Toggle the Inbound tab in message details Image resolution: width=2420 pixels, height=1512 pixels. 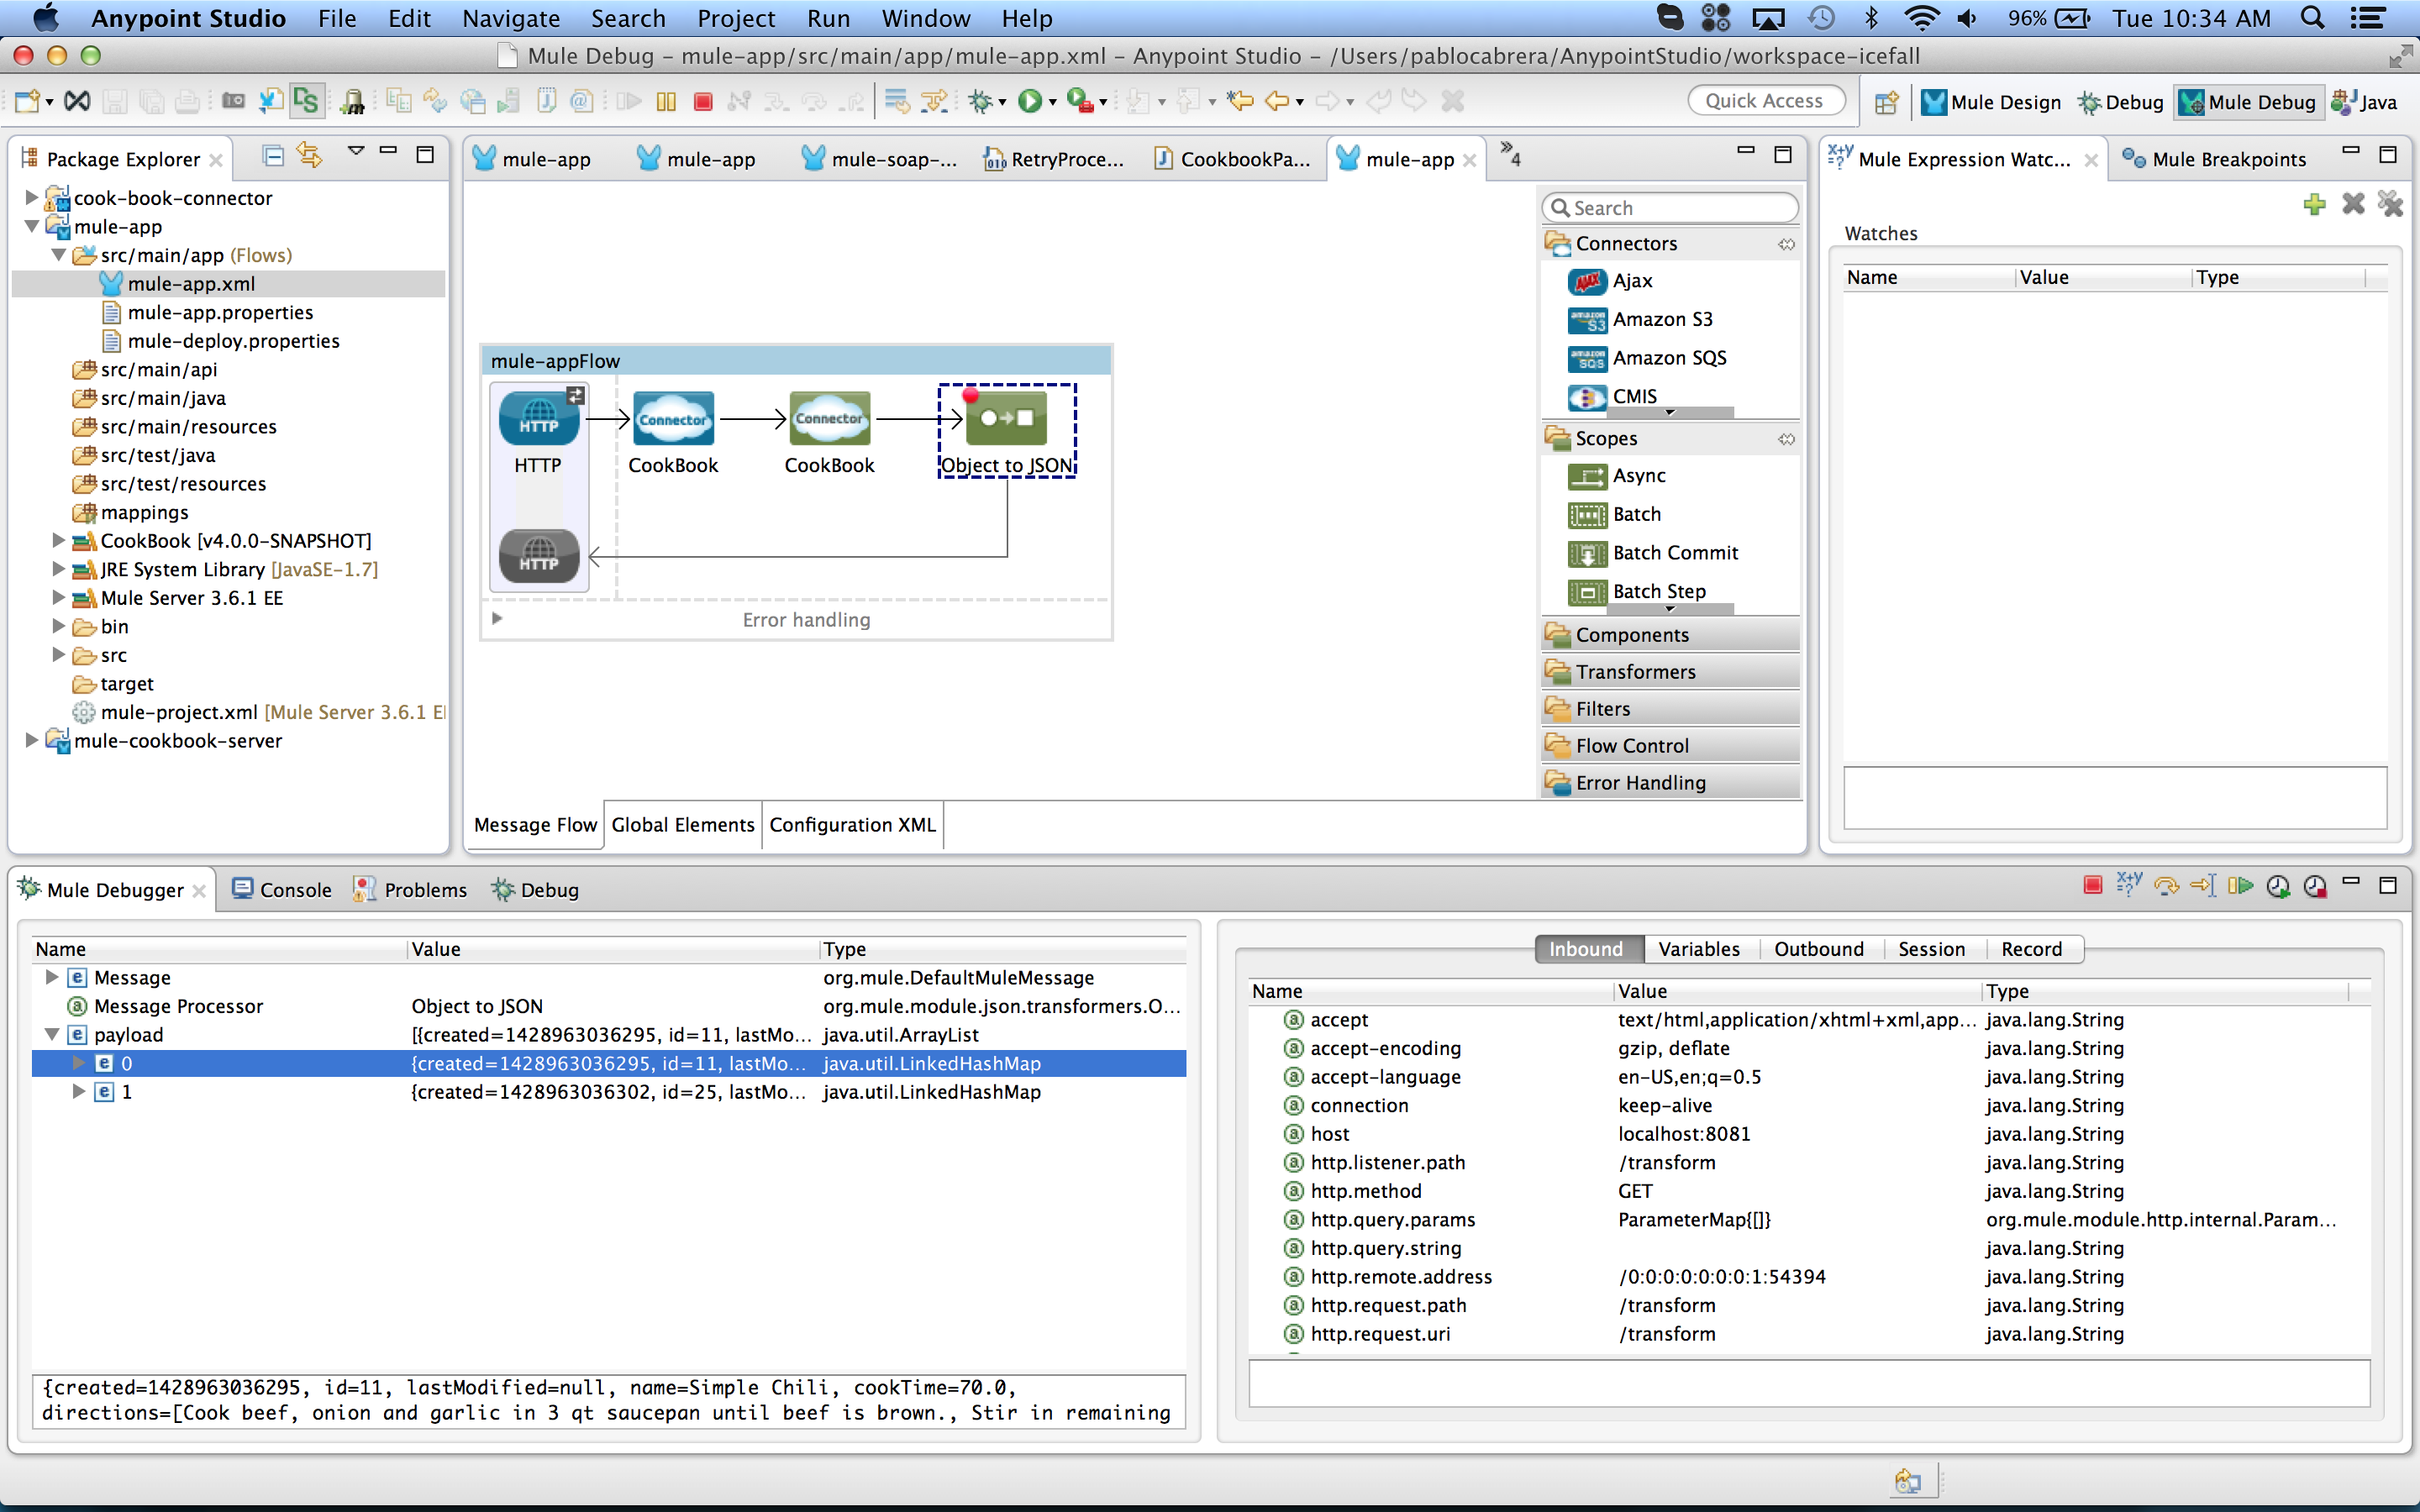(x=1584, y=949)
